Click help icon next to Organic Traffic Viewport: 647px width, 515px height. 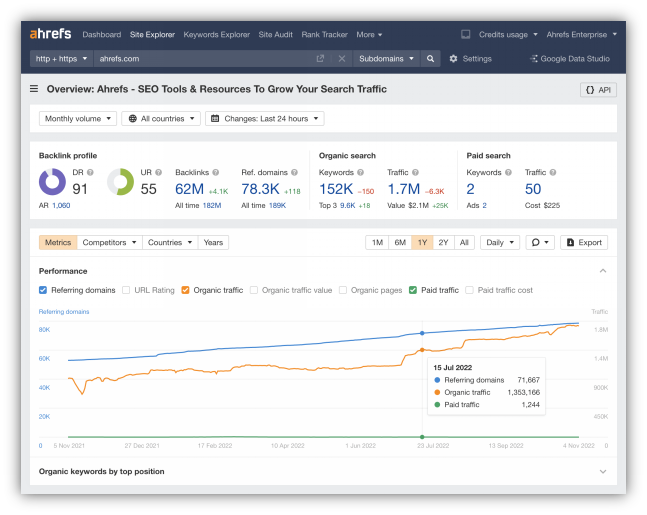415,172
